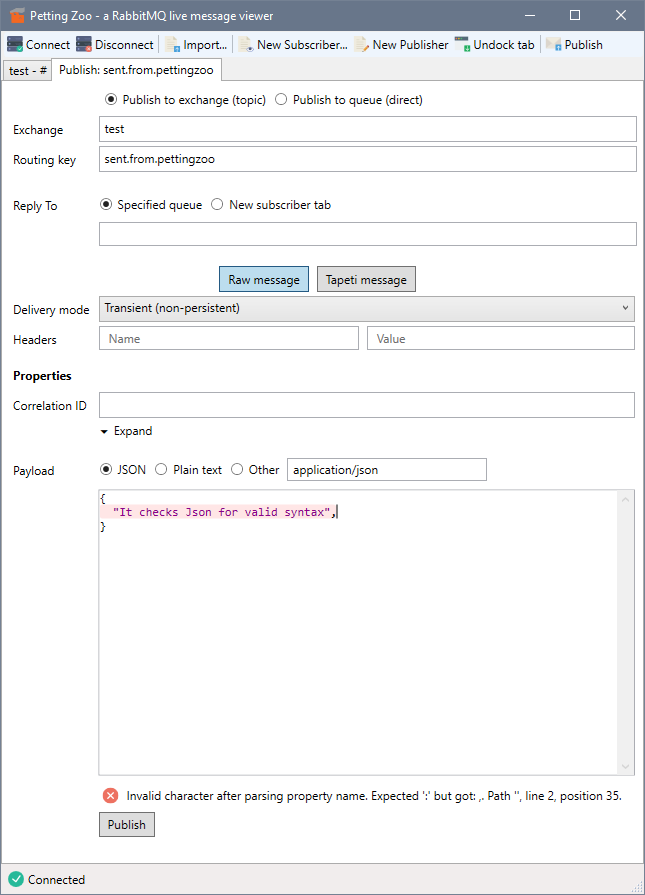
Task: Click the green Connected status icon
Action: (16, 879)
